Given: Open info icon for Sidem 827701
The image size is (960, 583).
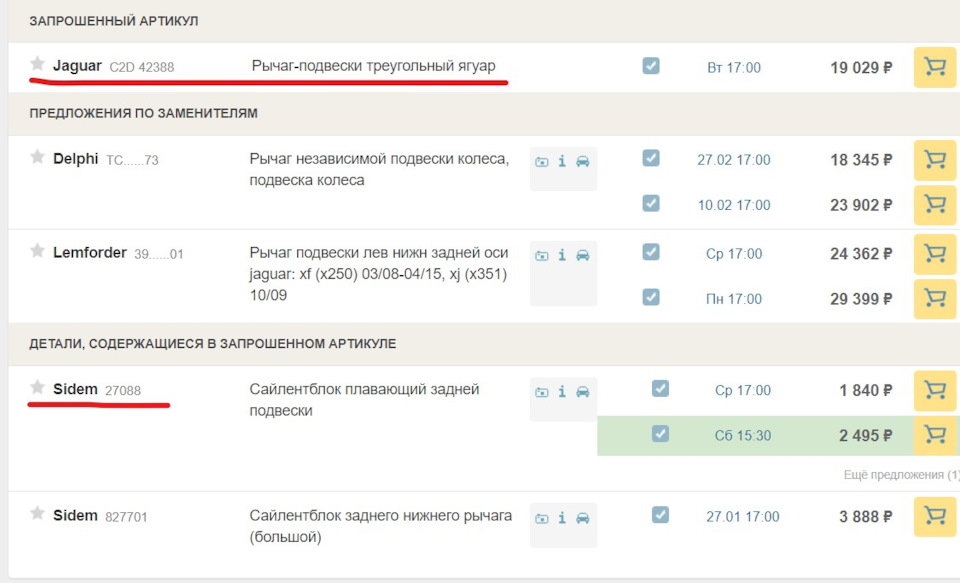Looking at the screenshot, I should 562,517.
